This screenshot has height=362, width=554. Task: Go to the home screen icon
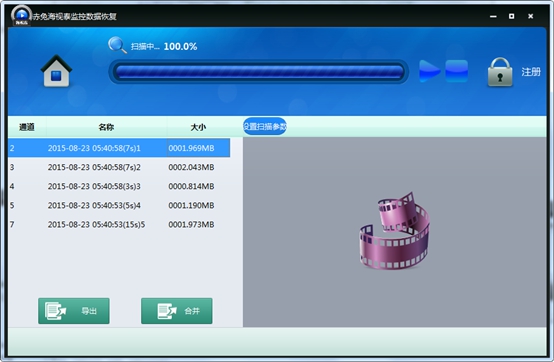(57, 71)
